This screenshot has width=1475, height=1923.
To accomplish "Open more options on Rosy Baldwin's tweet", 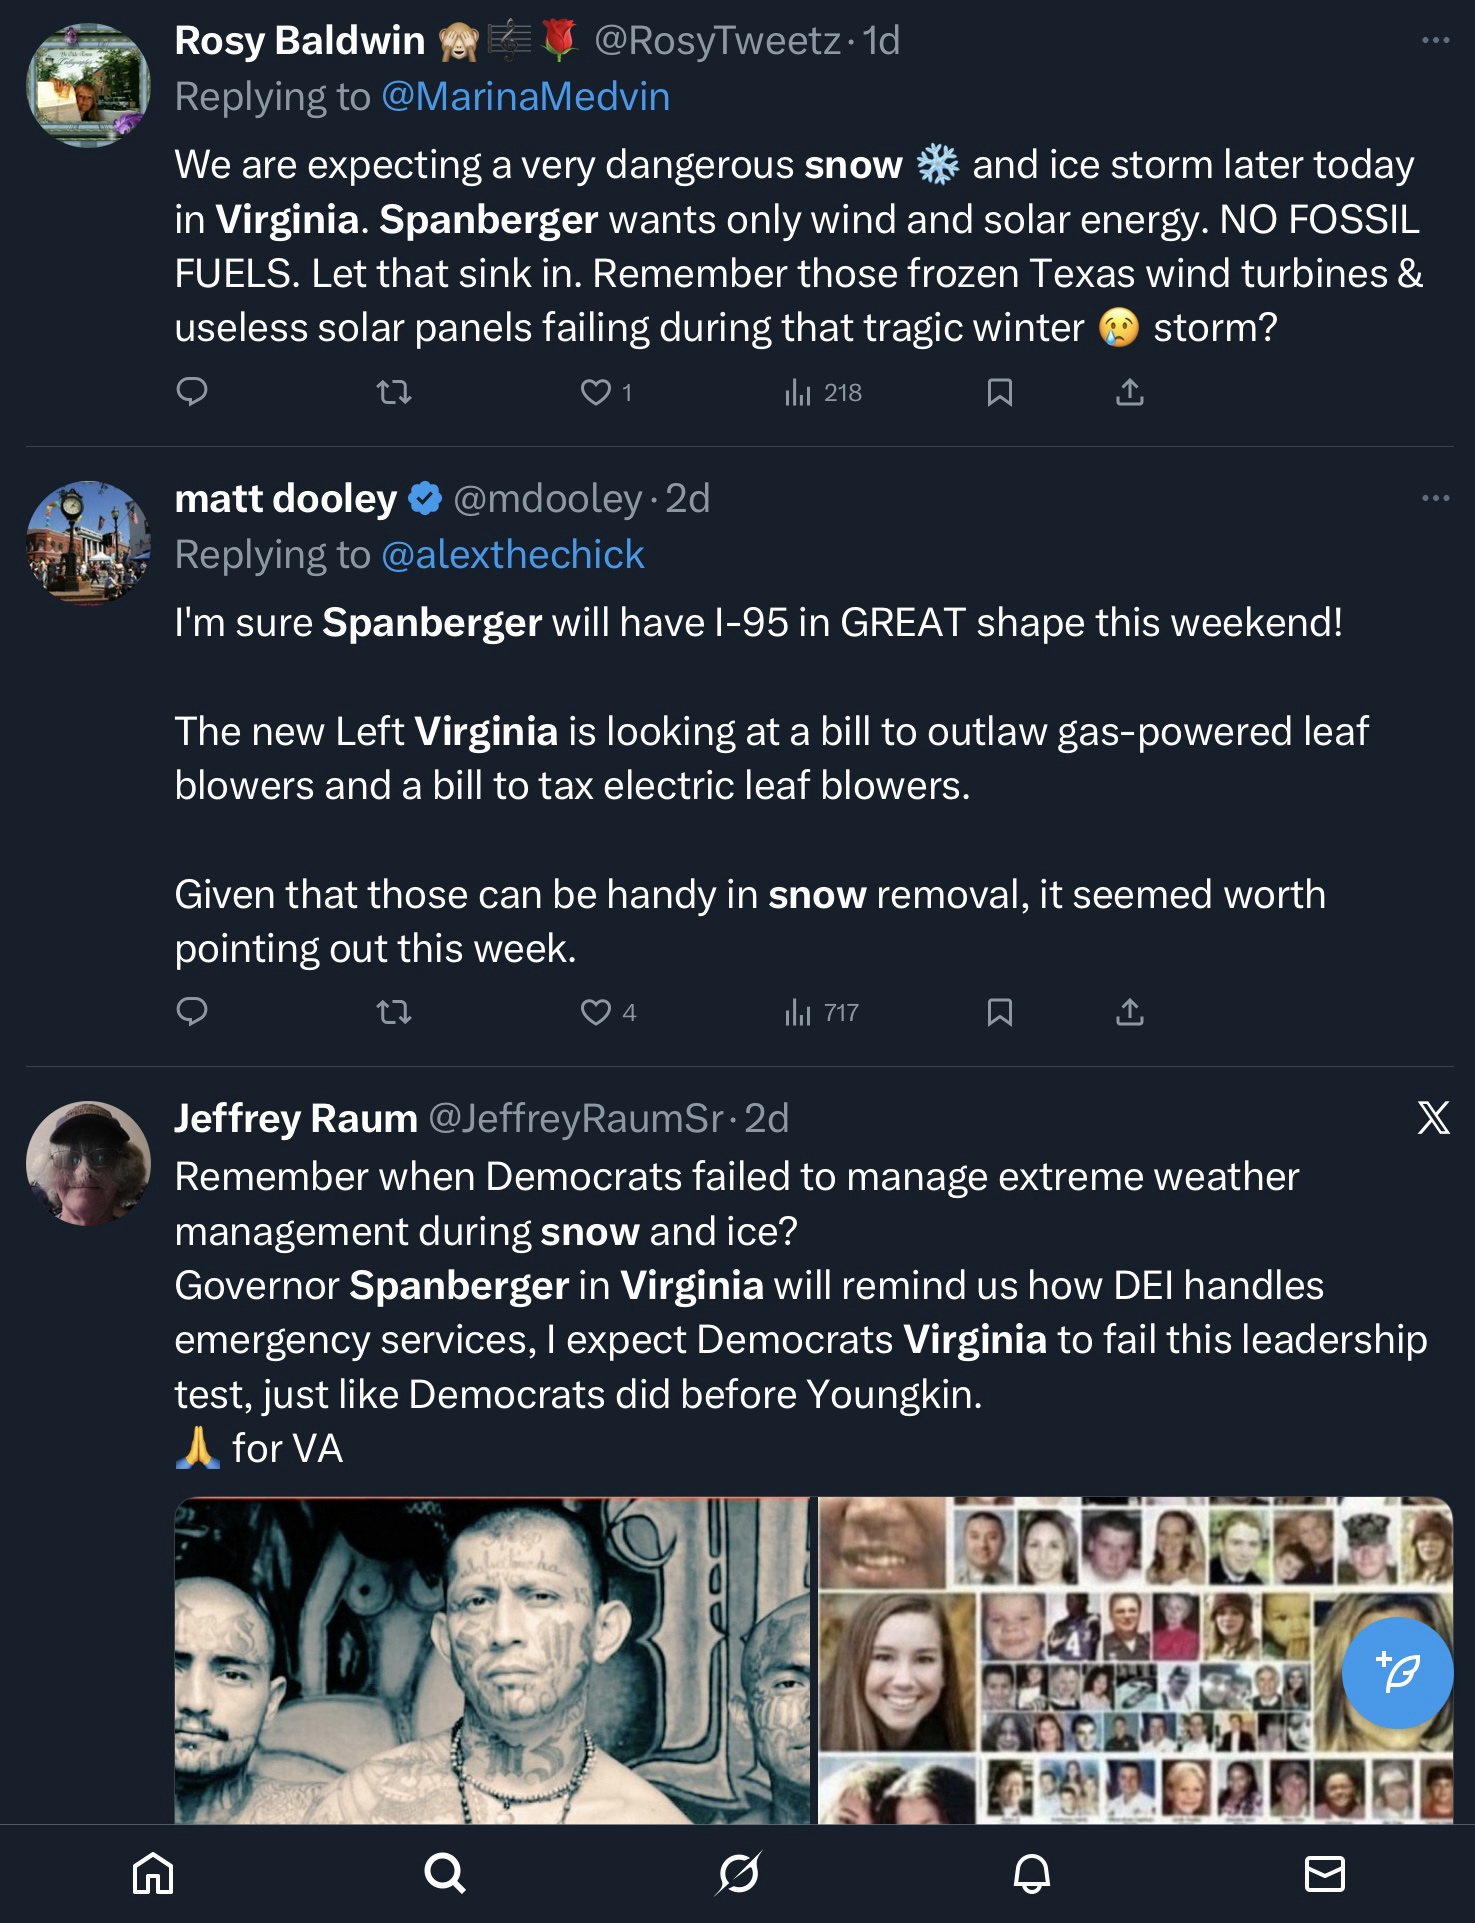I will (x=1435, y=40).
